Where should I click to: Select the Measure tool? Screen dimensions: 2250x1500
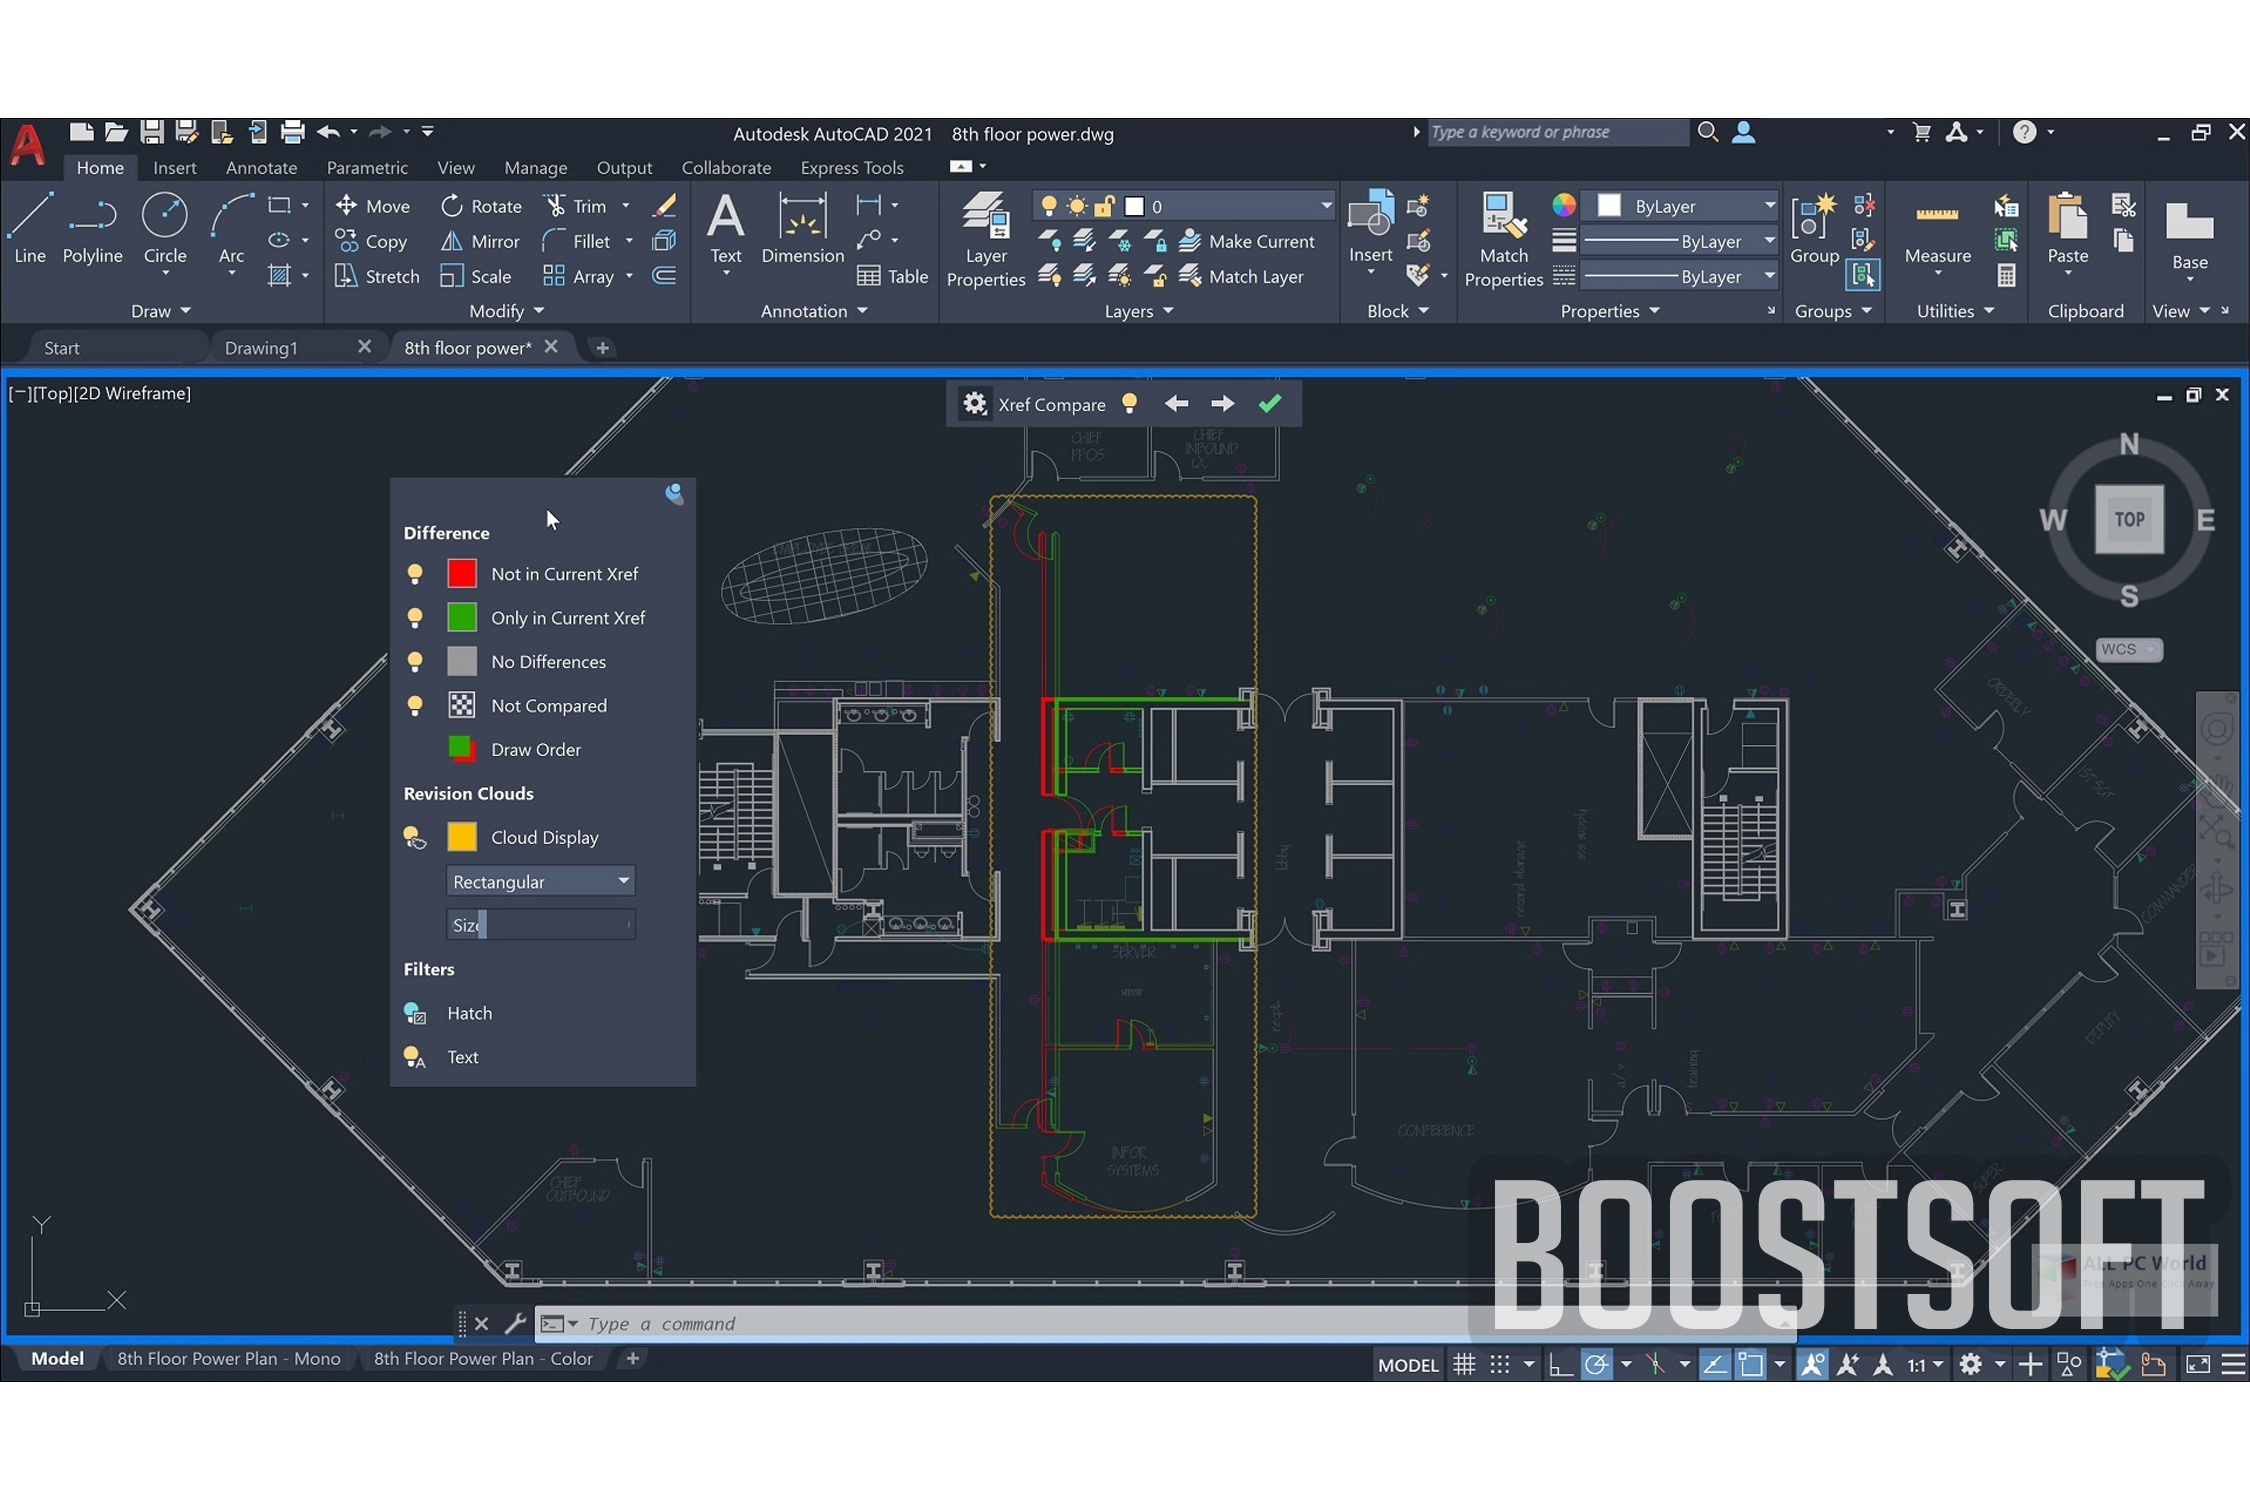coord(1936,232)
